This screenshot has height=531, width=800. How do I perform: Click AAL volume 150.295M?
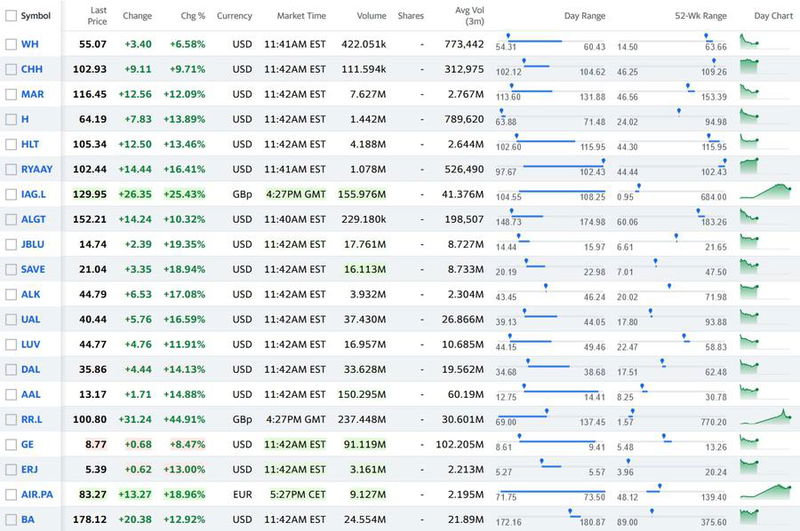[362, 394]
